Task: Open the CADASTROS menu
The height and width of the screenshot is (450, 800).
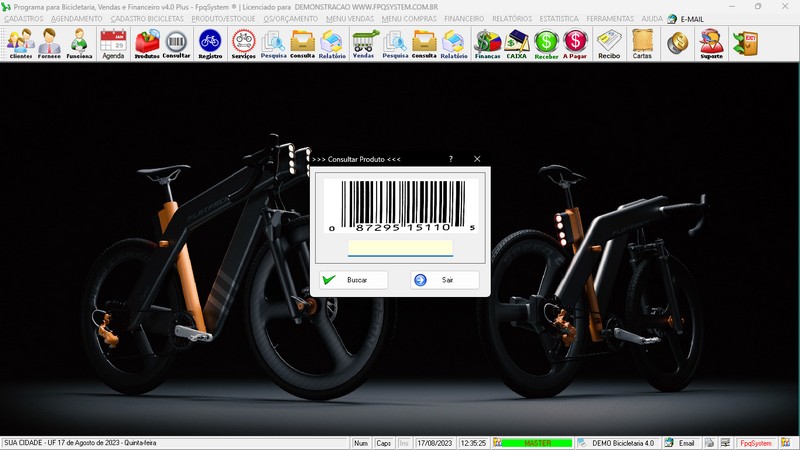Action: pyautogui.click(x=24, y=19)
